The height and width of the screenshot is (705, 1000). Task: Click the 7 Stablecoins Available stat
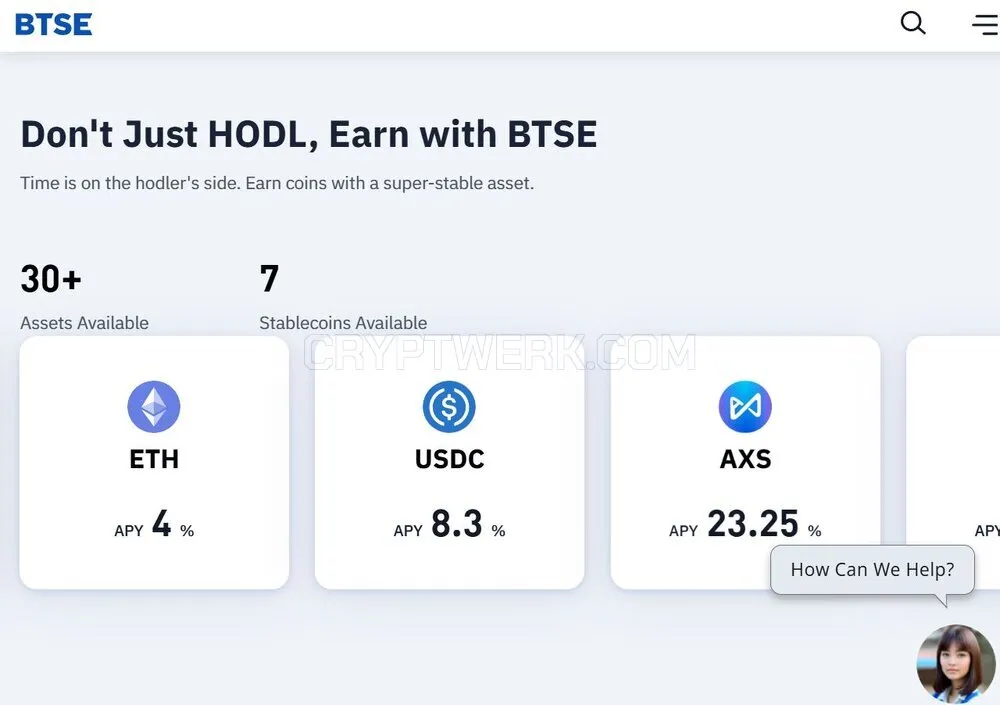[343, 297]
